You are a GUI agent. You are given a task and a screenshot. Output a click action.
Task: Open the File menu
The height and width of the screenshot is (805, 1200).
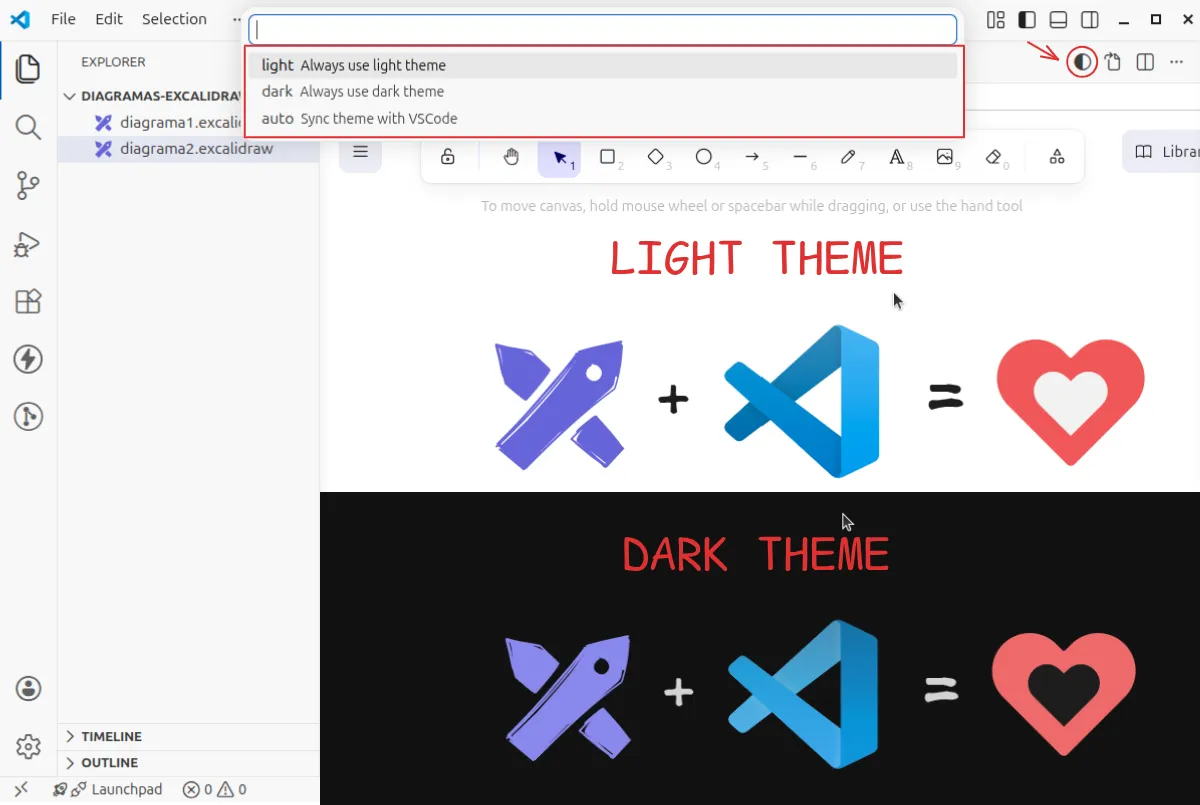click(x=63, y=19)
